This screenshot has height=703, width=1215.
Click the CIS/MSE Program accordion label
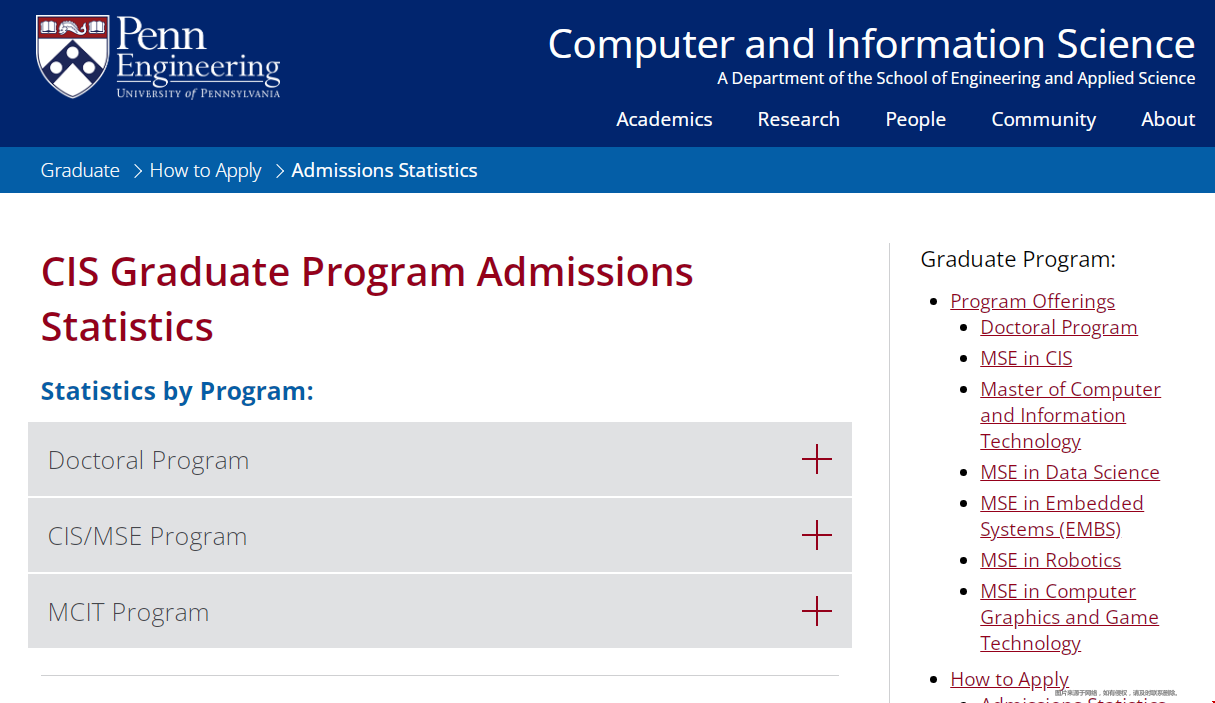pyautogui.click(x=147, y=536)
